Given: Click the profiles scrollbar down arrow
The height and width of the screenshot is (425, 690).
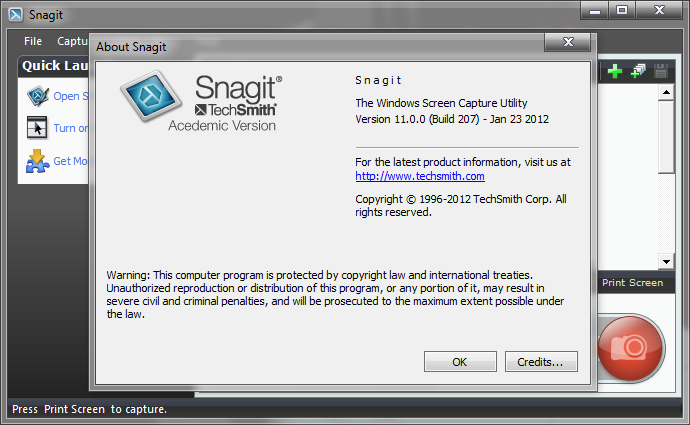Looking at the screenshot, I should [666, 262].
